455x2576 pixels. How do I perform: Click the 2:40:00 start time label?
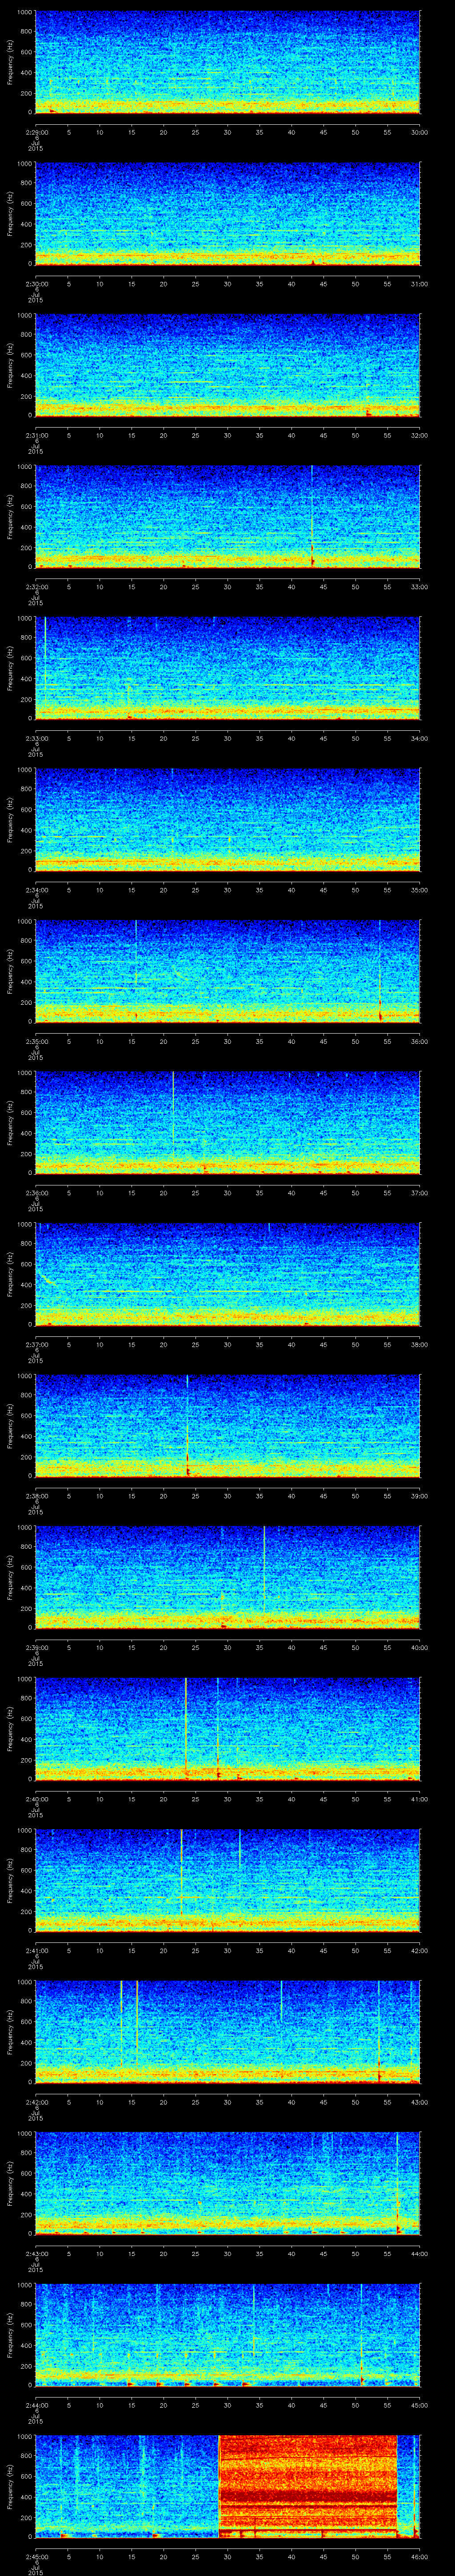(x=36, y=1799)
